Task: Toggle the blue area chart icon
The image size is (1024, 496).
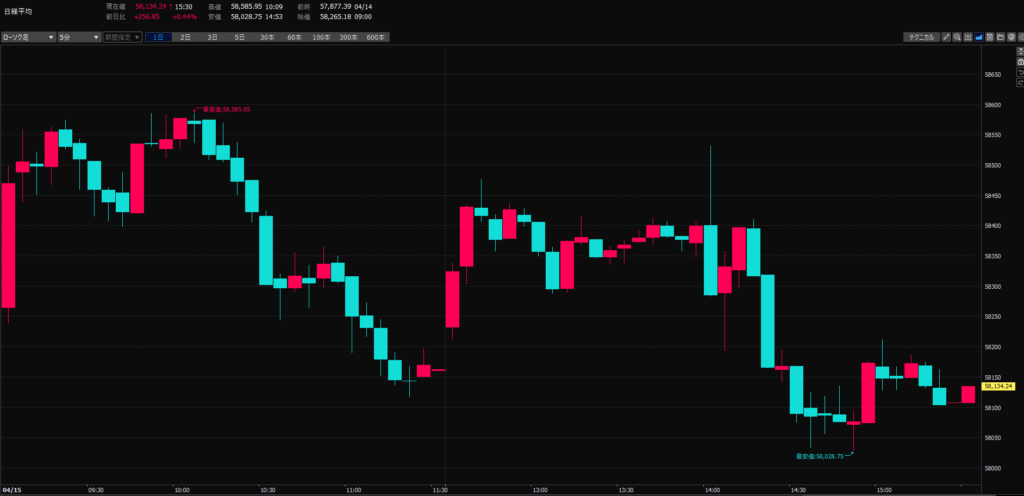Action: 977,37
